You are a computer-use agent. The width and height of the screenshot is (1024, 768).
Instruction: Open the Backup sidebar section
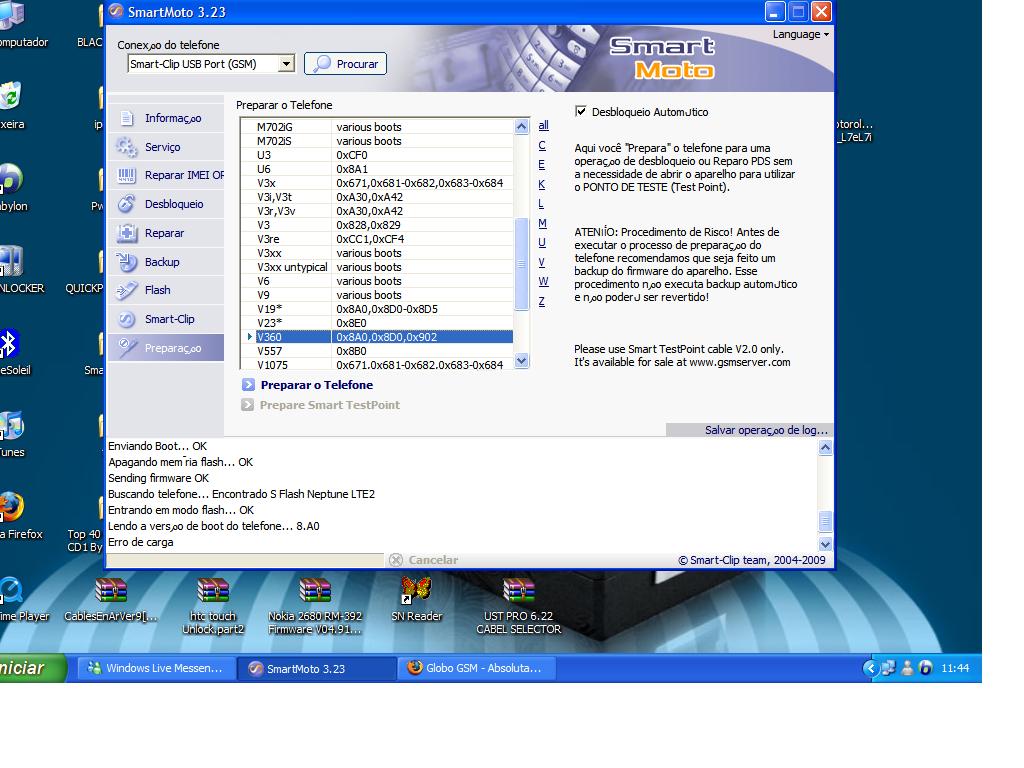click(166, 262)
